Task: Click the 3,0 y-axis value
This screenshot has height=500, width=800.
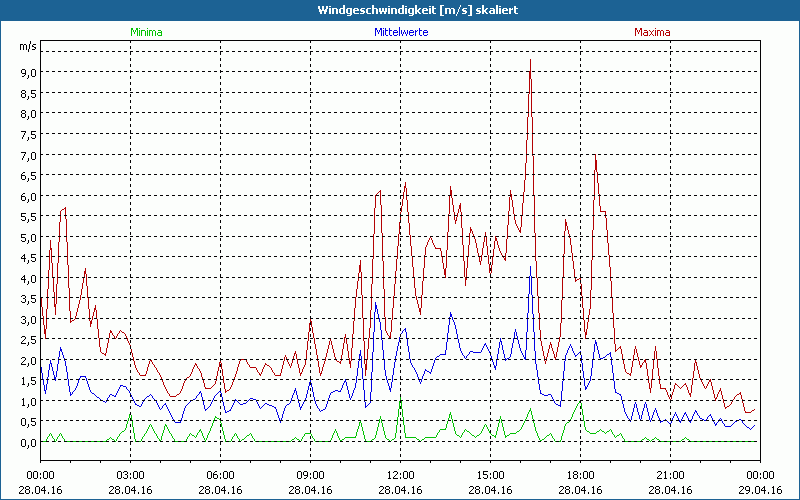Action: [28, 319]
